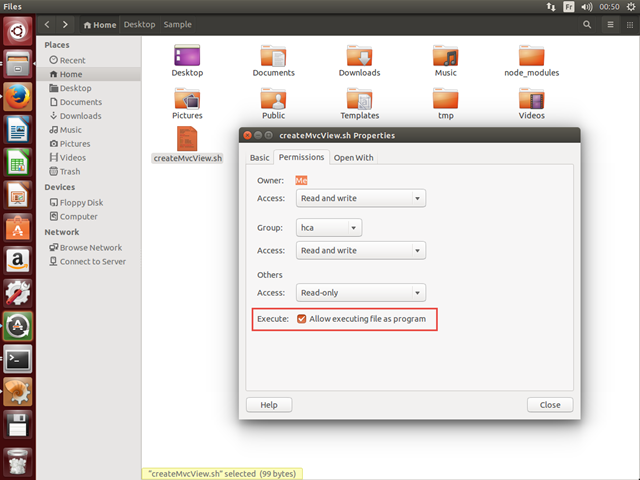Click Browse Network in sidebar

tap(89, 248)
